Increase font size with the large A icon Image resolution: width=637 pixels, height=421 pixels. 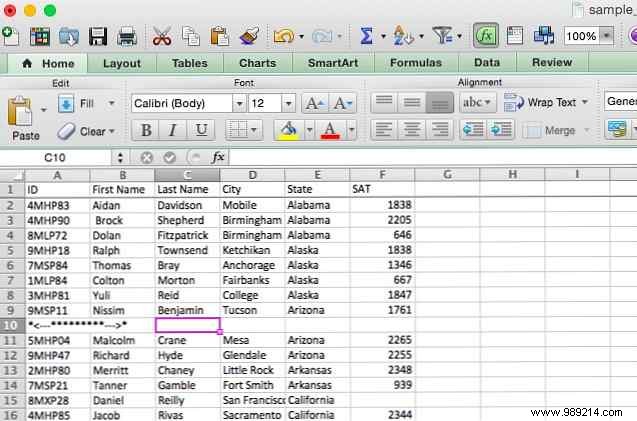tap(315, 103)
